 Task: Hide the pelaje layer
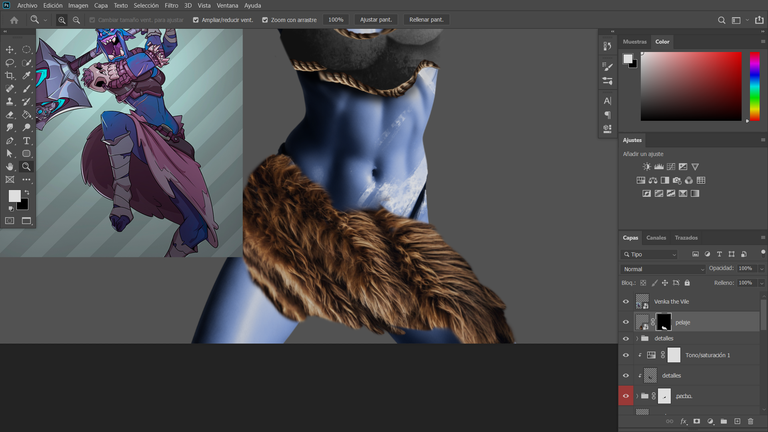pos(625,322)
